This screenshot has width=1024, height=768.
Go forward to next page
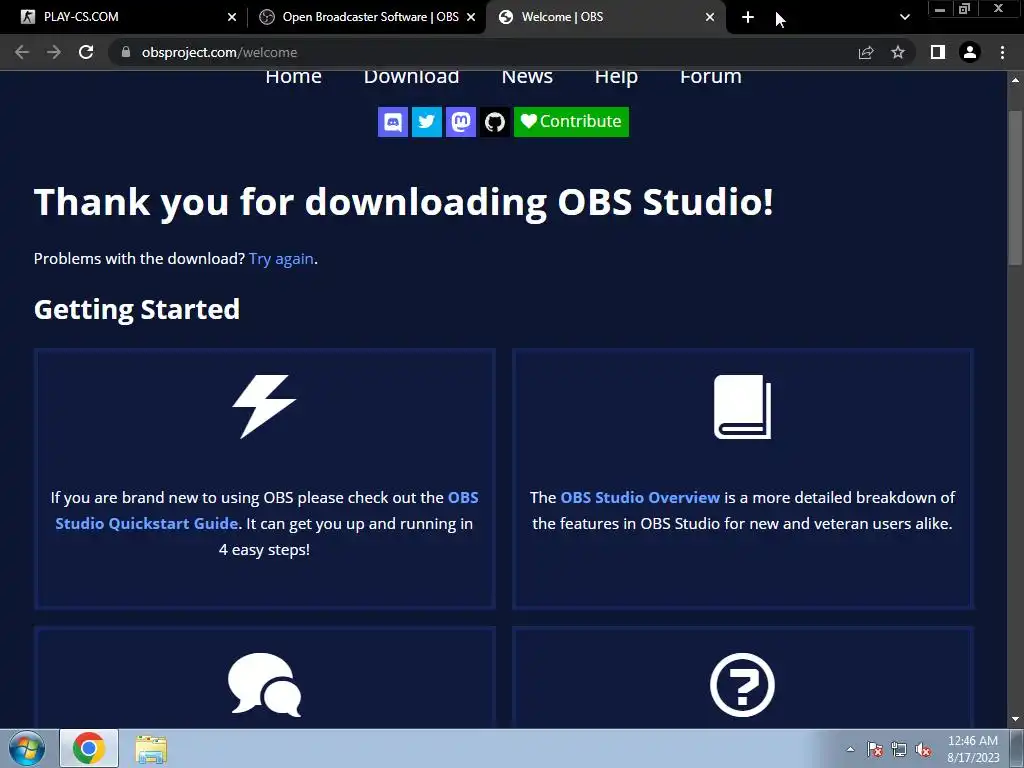pos(54,52)
